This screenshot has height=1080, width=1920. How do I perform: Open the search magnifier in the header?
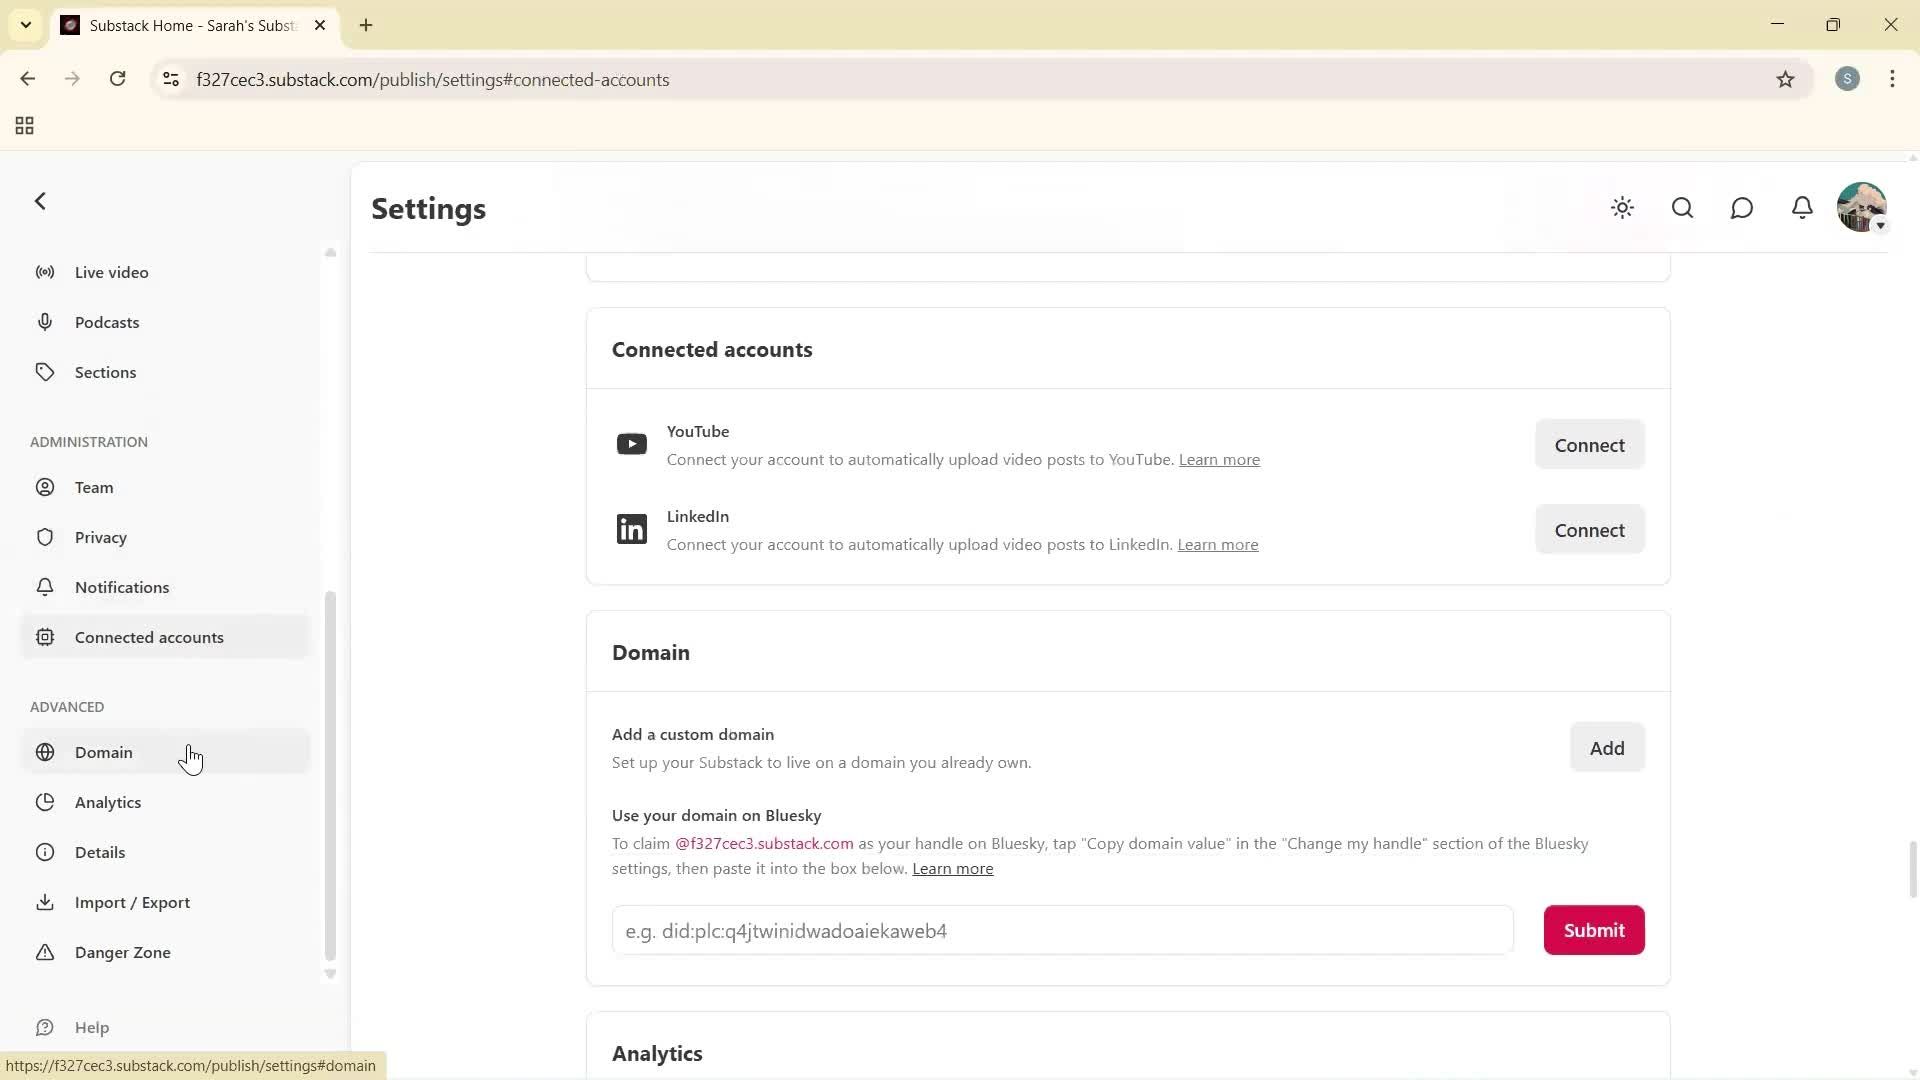coord(1682,207)
